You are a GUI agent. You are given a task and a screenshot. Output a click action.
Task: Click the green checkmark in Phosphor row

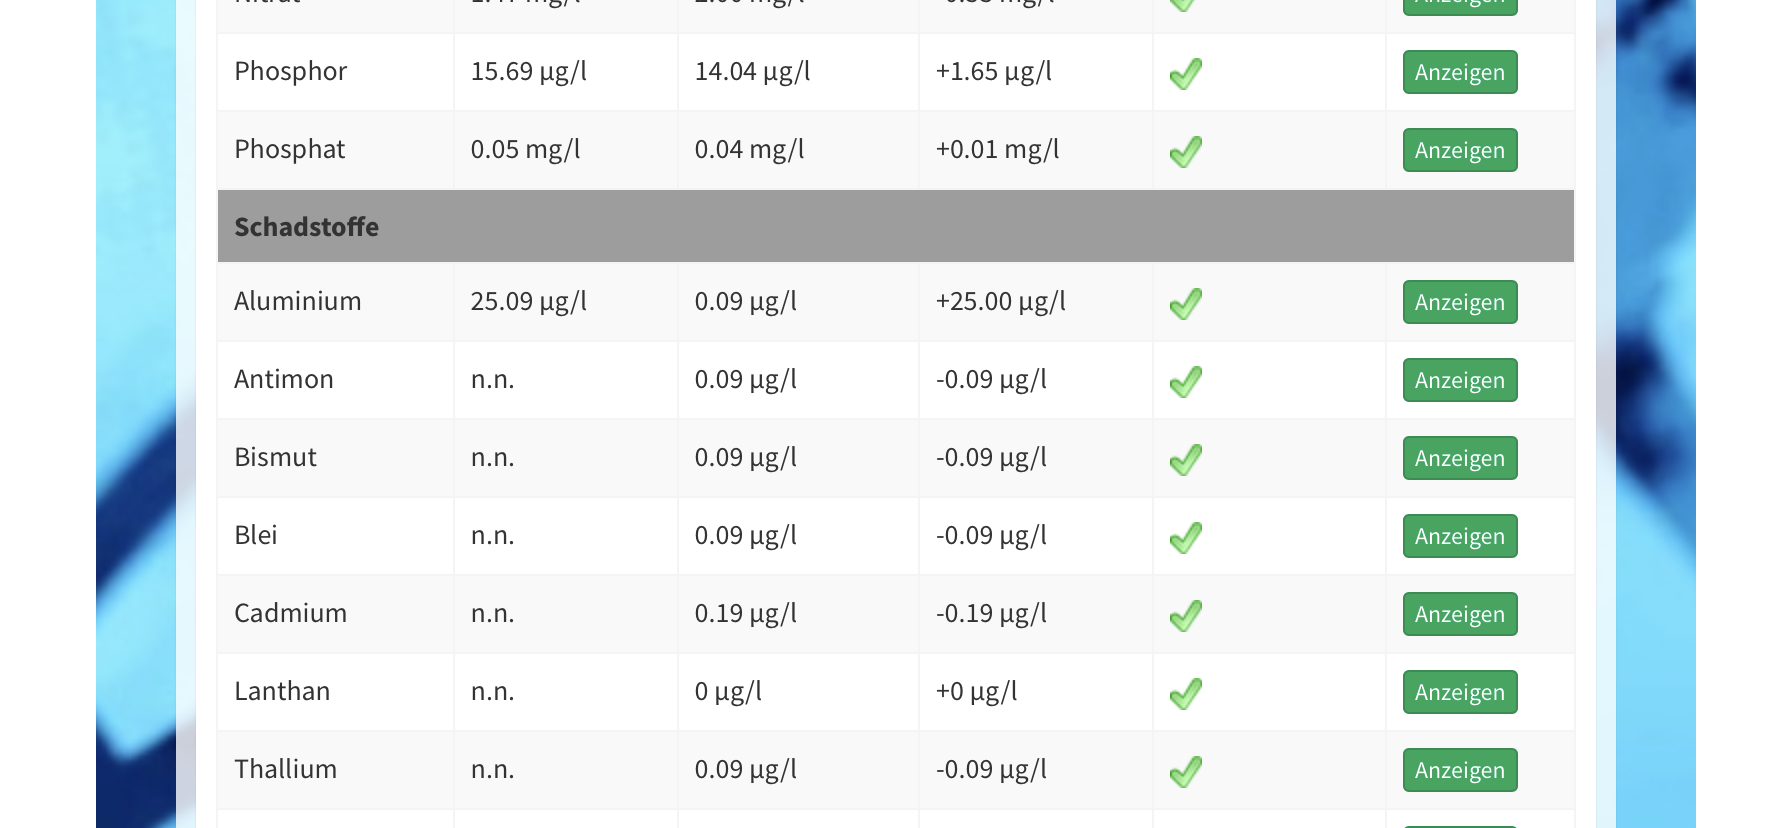[1186, 73]
